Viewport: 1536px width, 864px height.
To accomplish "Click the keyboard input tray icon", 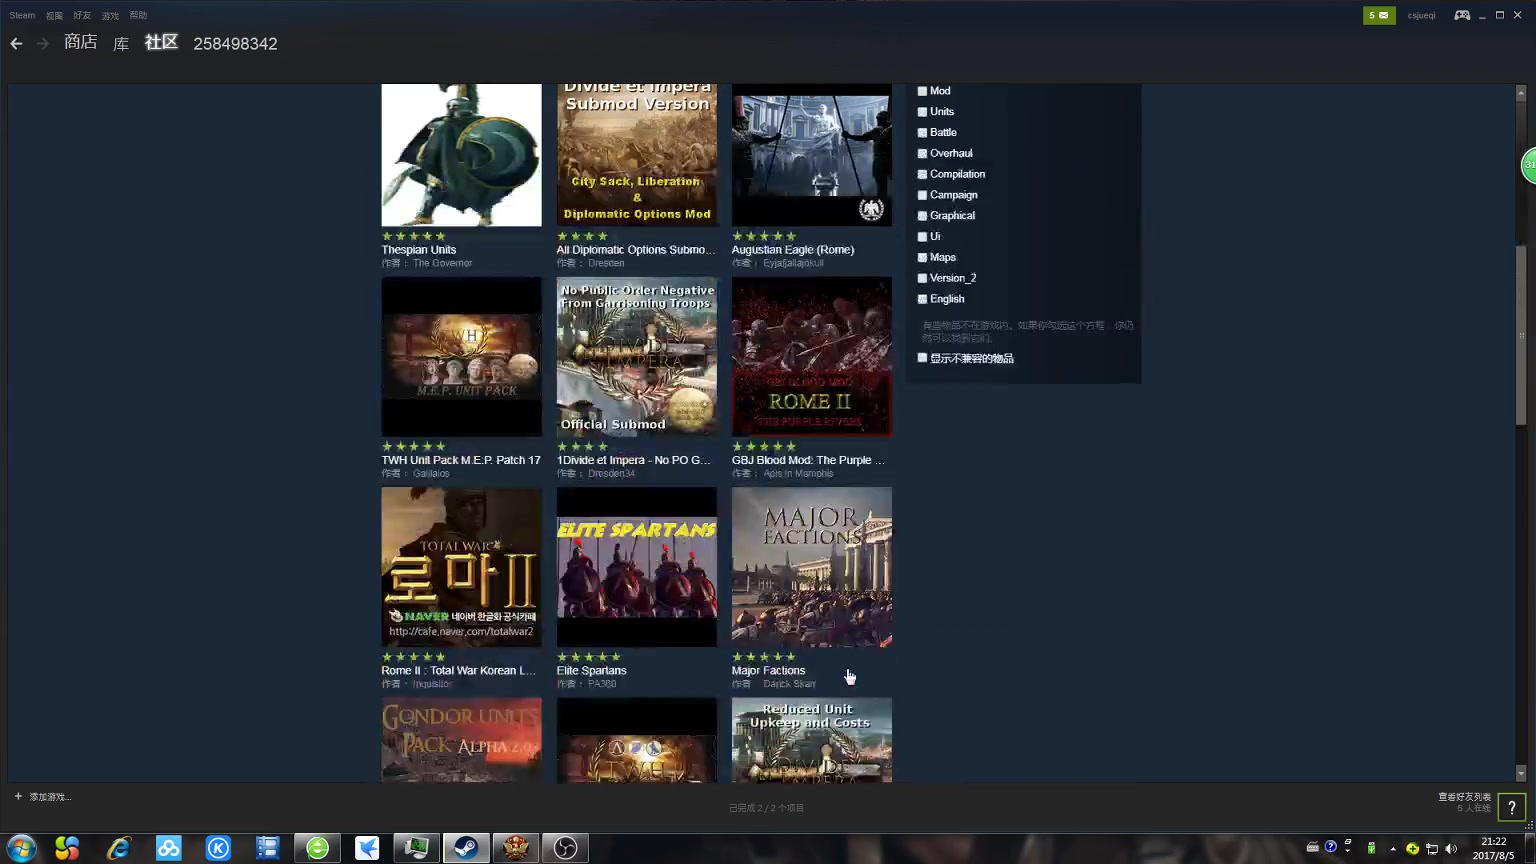I will point(1312,847).
